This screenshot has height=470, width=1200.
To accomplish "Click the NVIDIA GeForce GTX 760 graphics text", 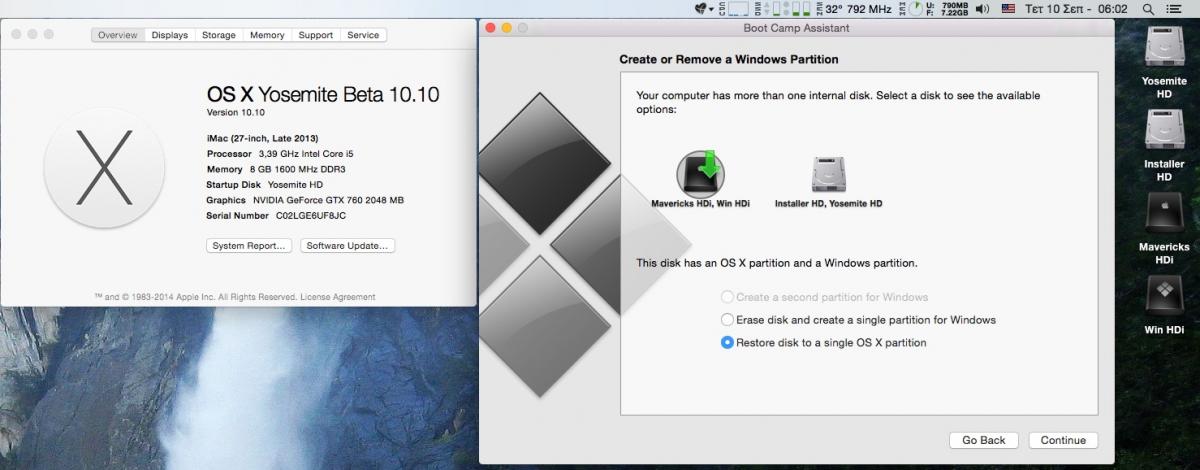I will pos(329,200).
